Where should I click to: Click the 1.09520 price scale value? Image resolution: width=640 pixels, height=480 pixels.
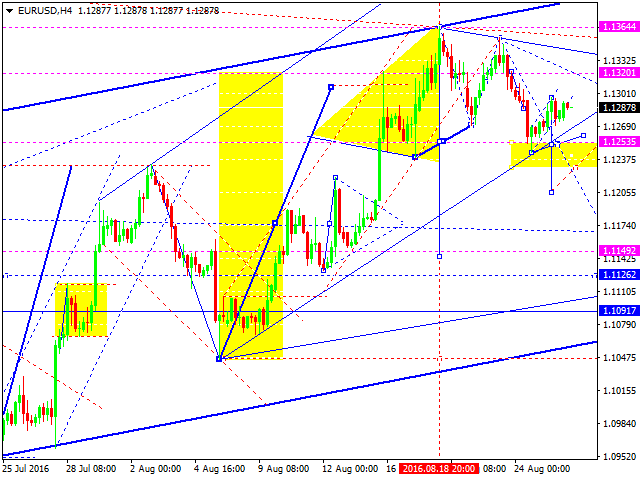pos(620,457)
